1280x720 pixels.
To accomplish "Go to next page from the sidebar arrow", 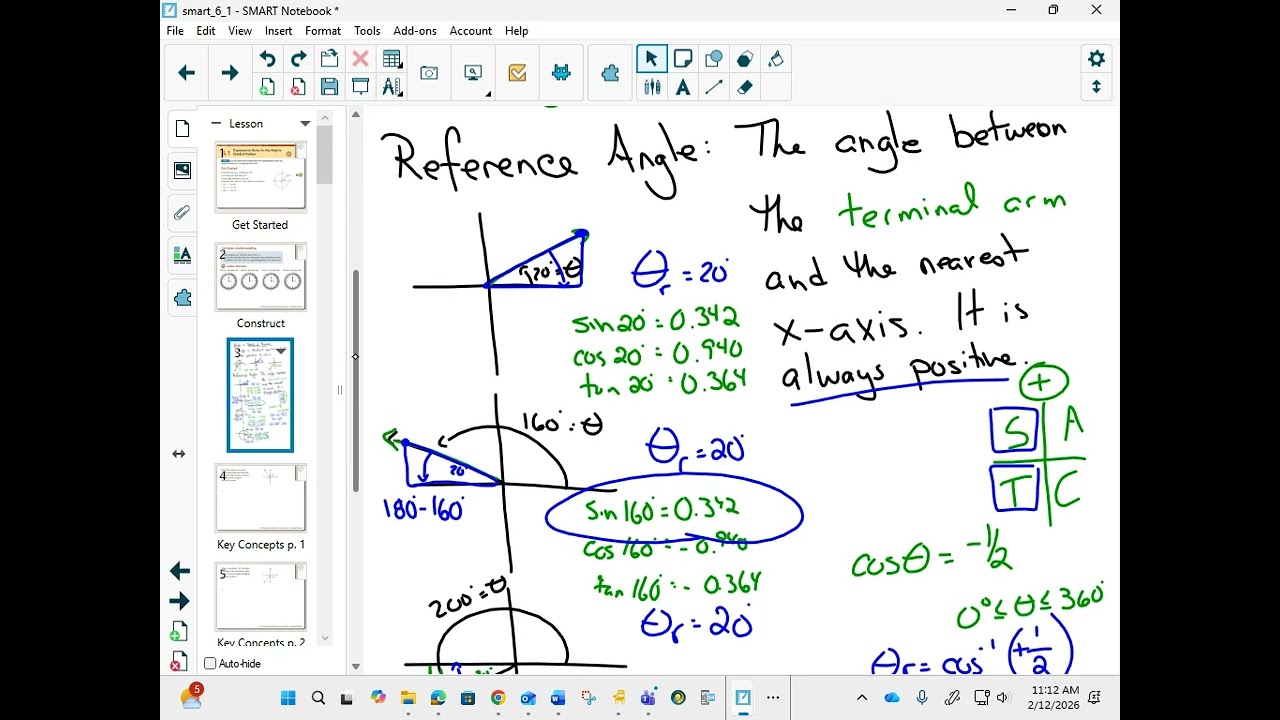I will coord(180,601).
